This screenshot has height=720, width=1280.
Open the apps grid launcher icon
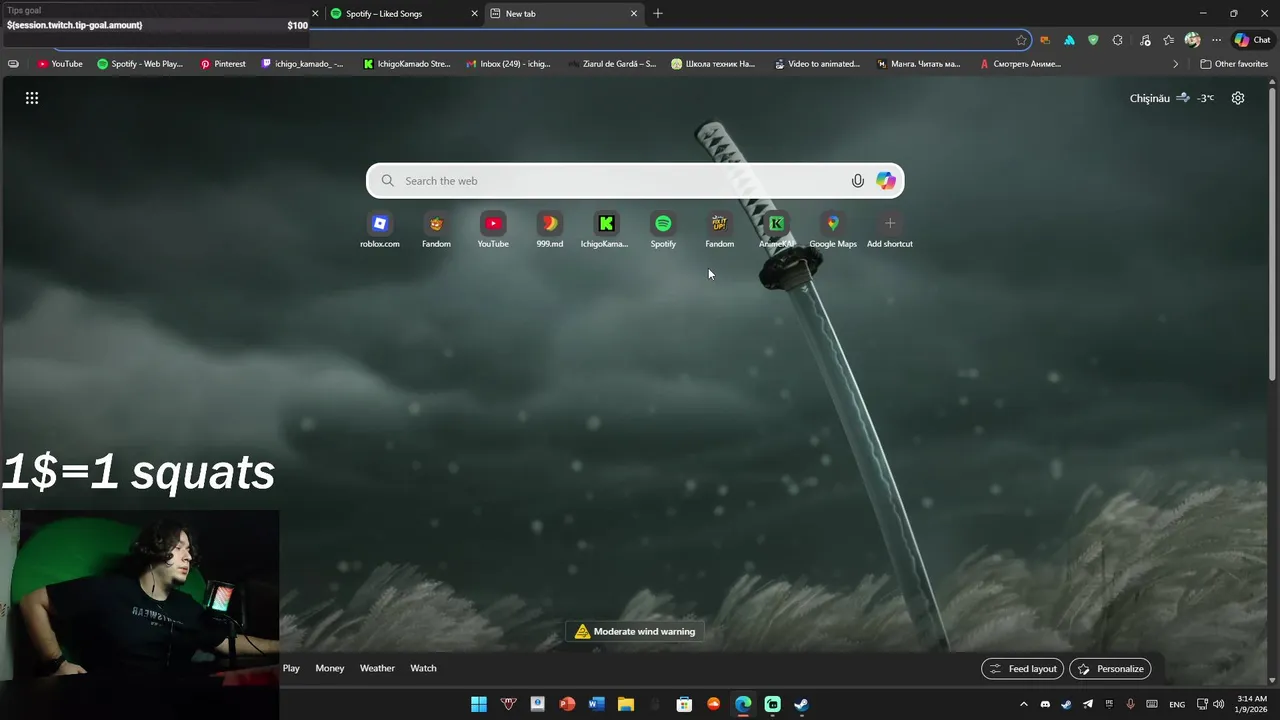[x=32, y=98]
